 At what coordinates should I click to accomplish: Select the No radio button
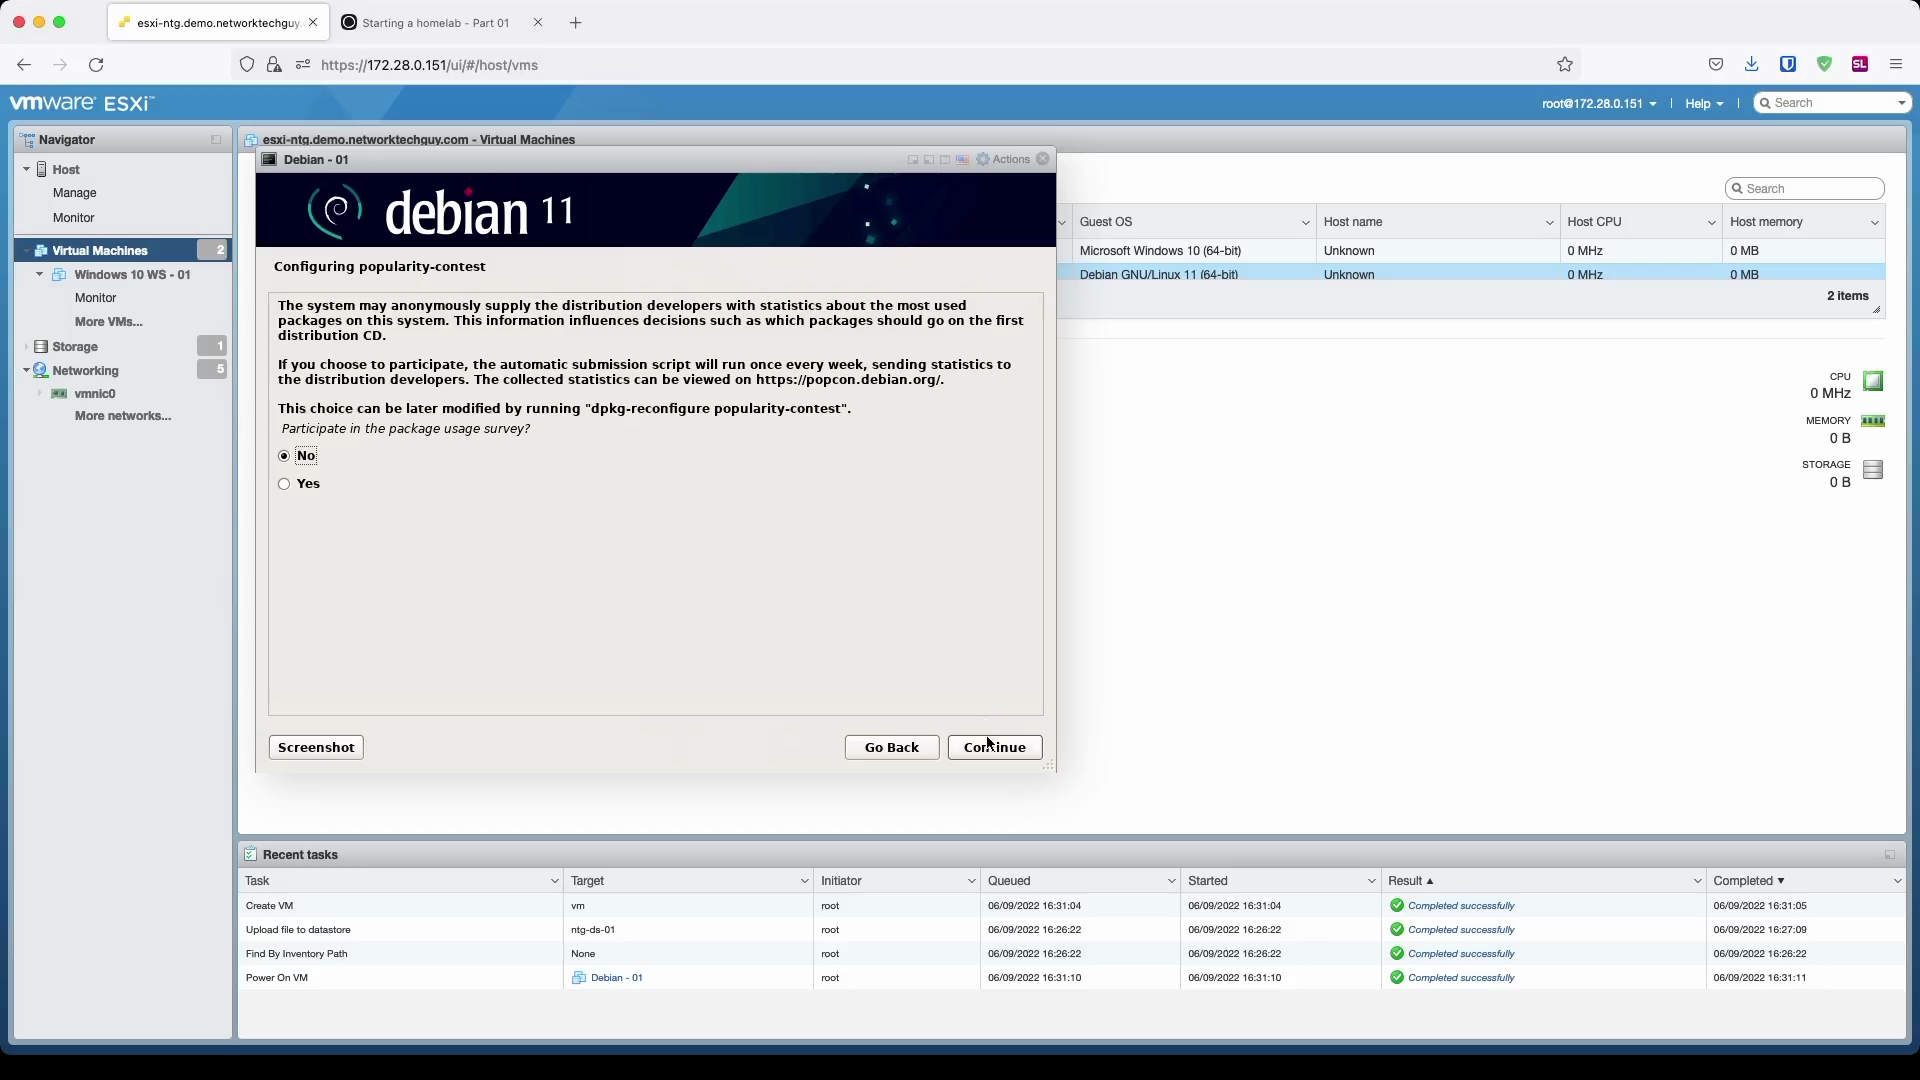pyautogui.click(x=285, y=456)
